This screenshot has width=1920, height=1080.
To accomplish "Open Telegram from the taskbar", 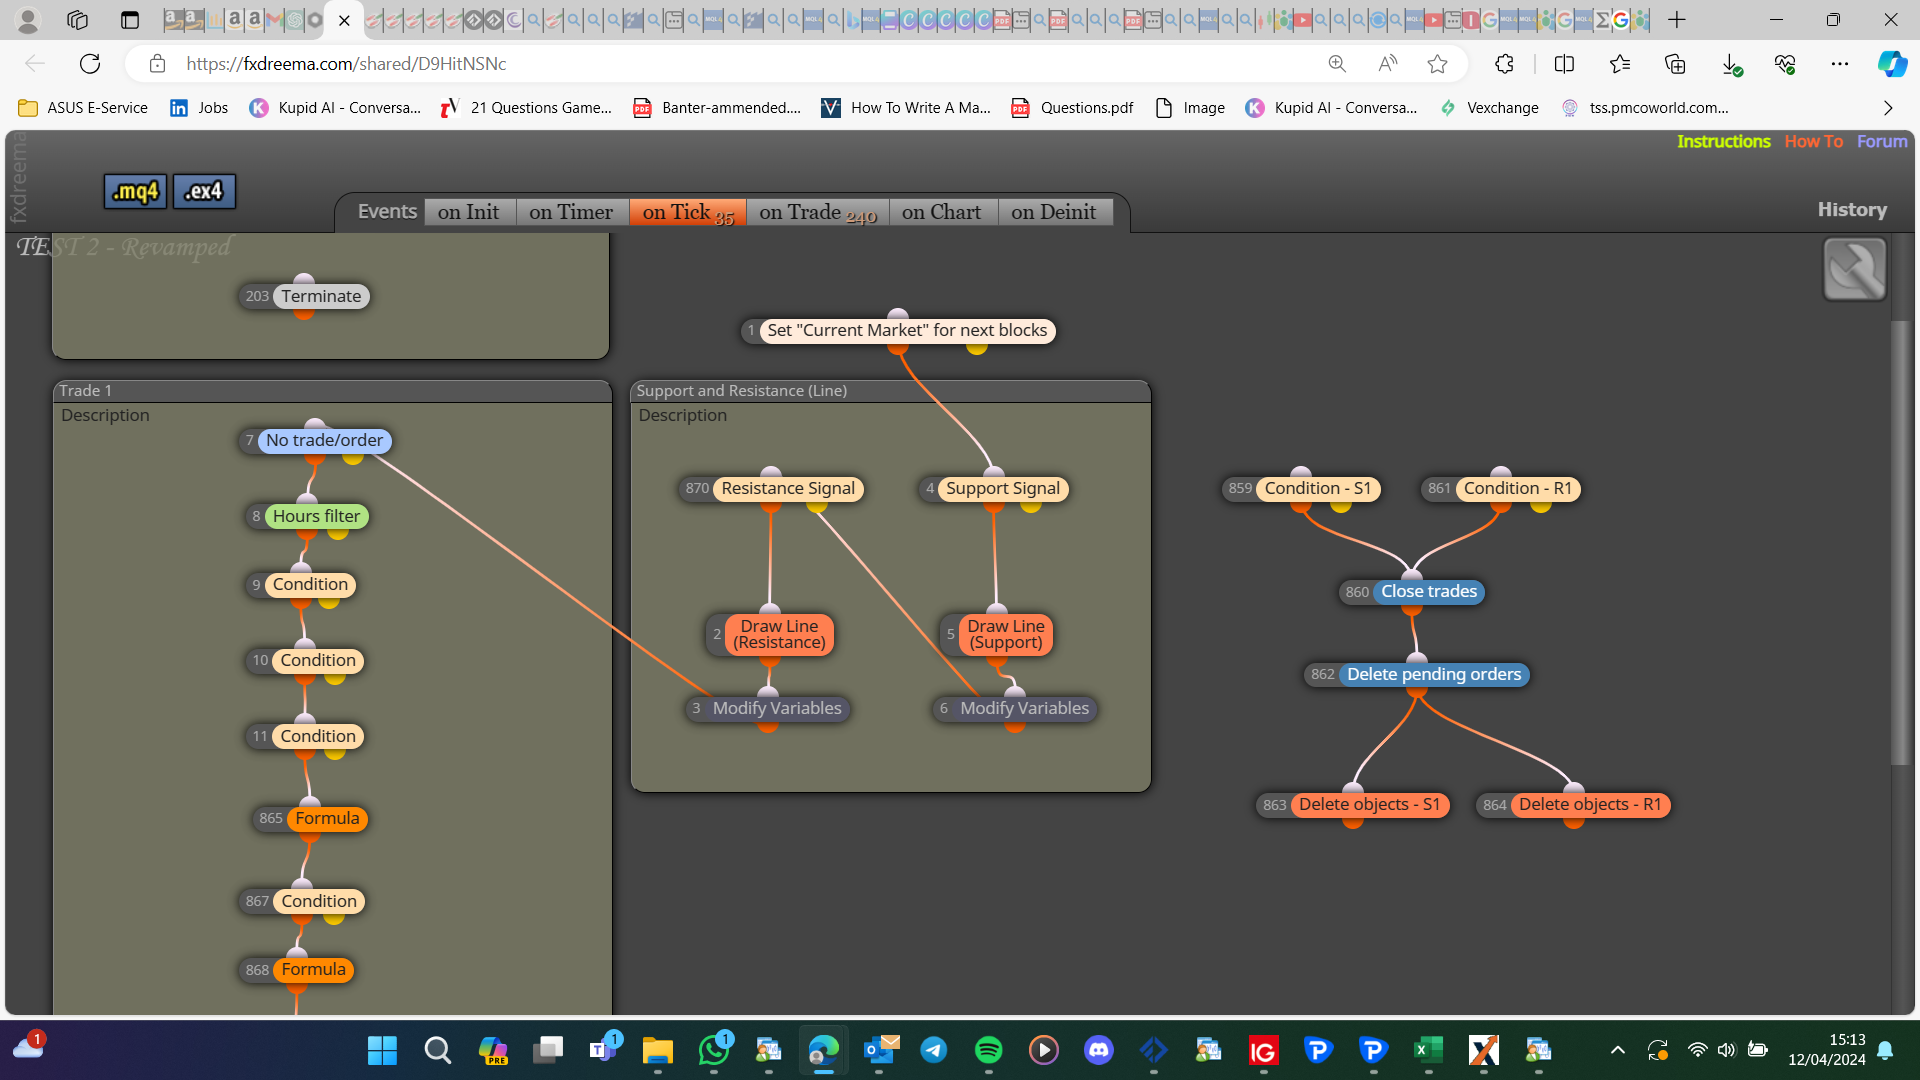I will [x=934, y=1050].
